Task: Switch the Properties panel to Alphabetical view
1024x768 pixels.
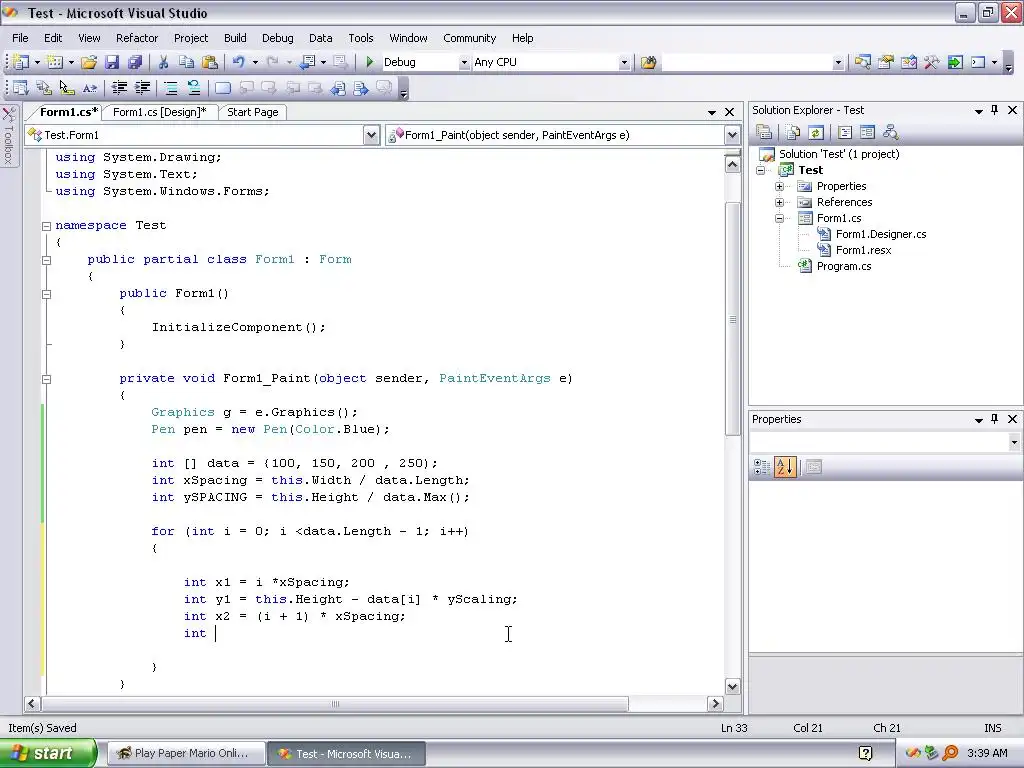Action: 785,467
